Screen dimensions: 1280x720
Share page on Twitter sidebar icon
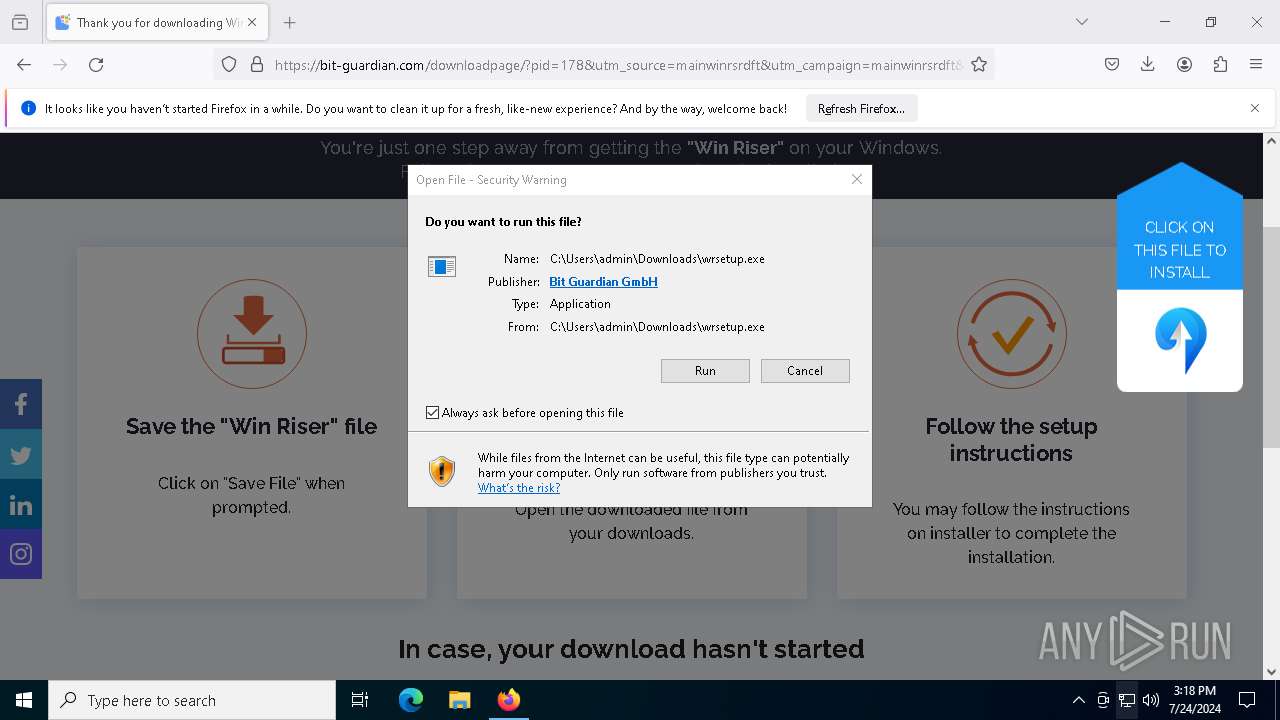click(x=21, y=454)
